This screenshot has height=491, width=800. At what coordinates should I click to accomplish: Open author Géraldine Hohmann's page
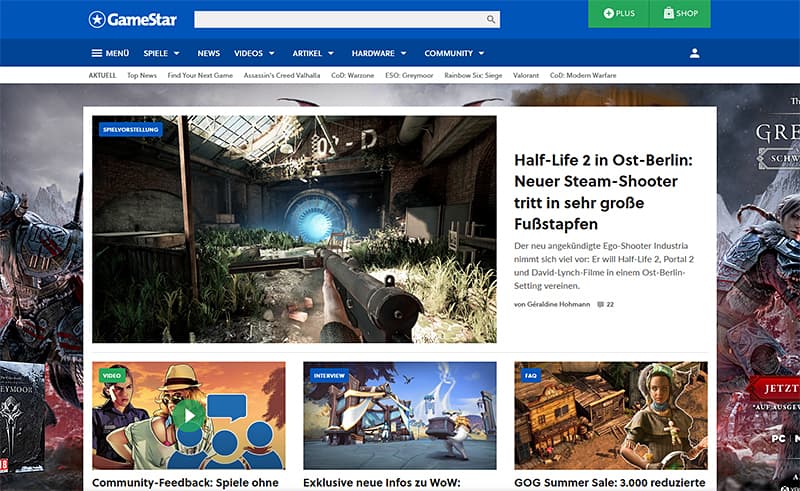558,304
